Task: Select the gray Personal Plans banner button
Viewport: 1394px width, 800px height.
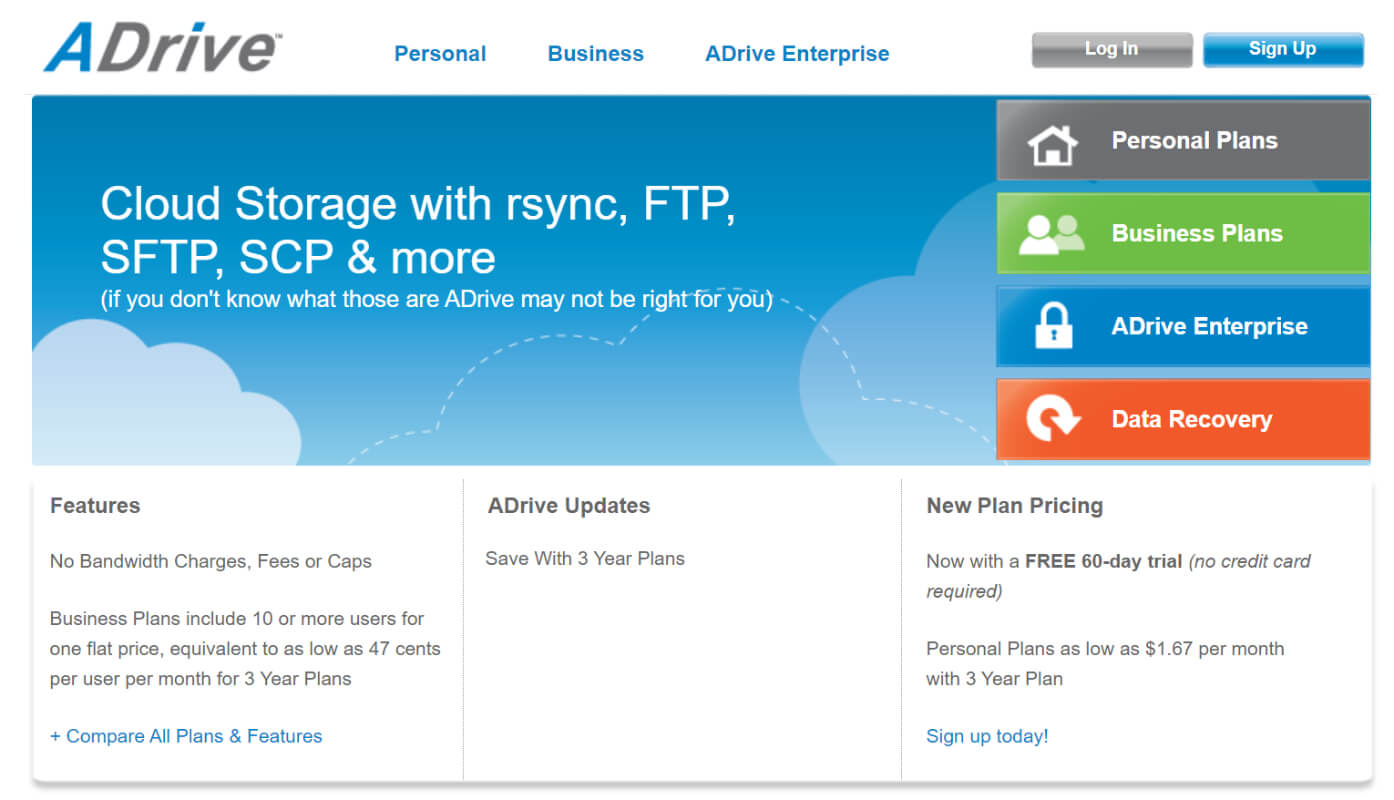Action: (x=1183, y=140)
